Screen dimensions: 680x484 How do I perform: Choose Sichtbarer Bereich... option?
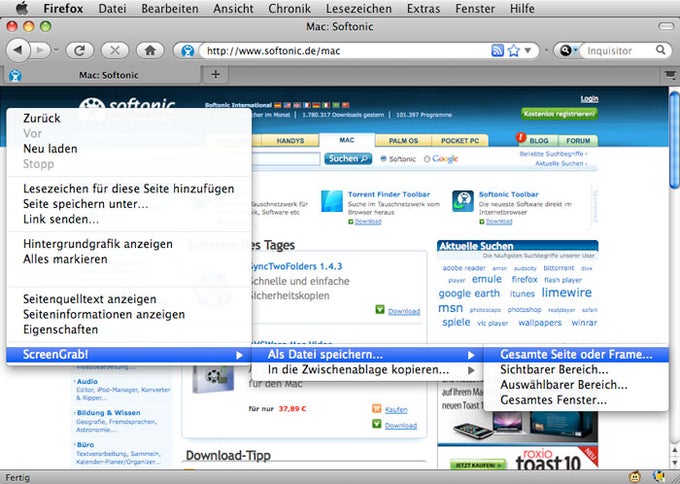576,370
